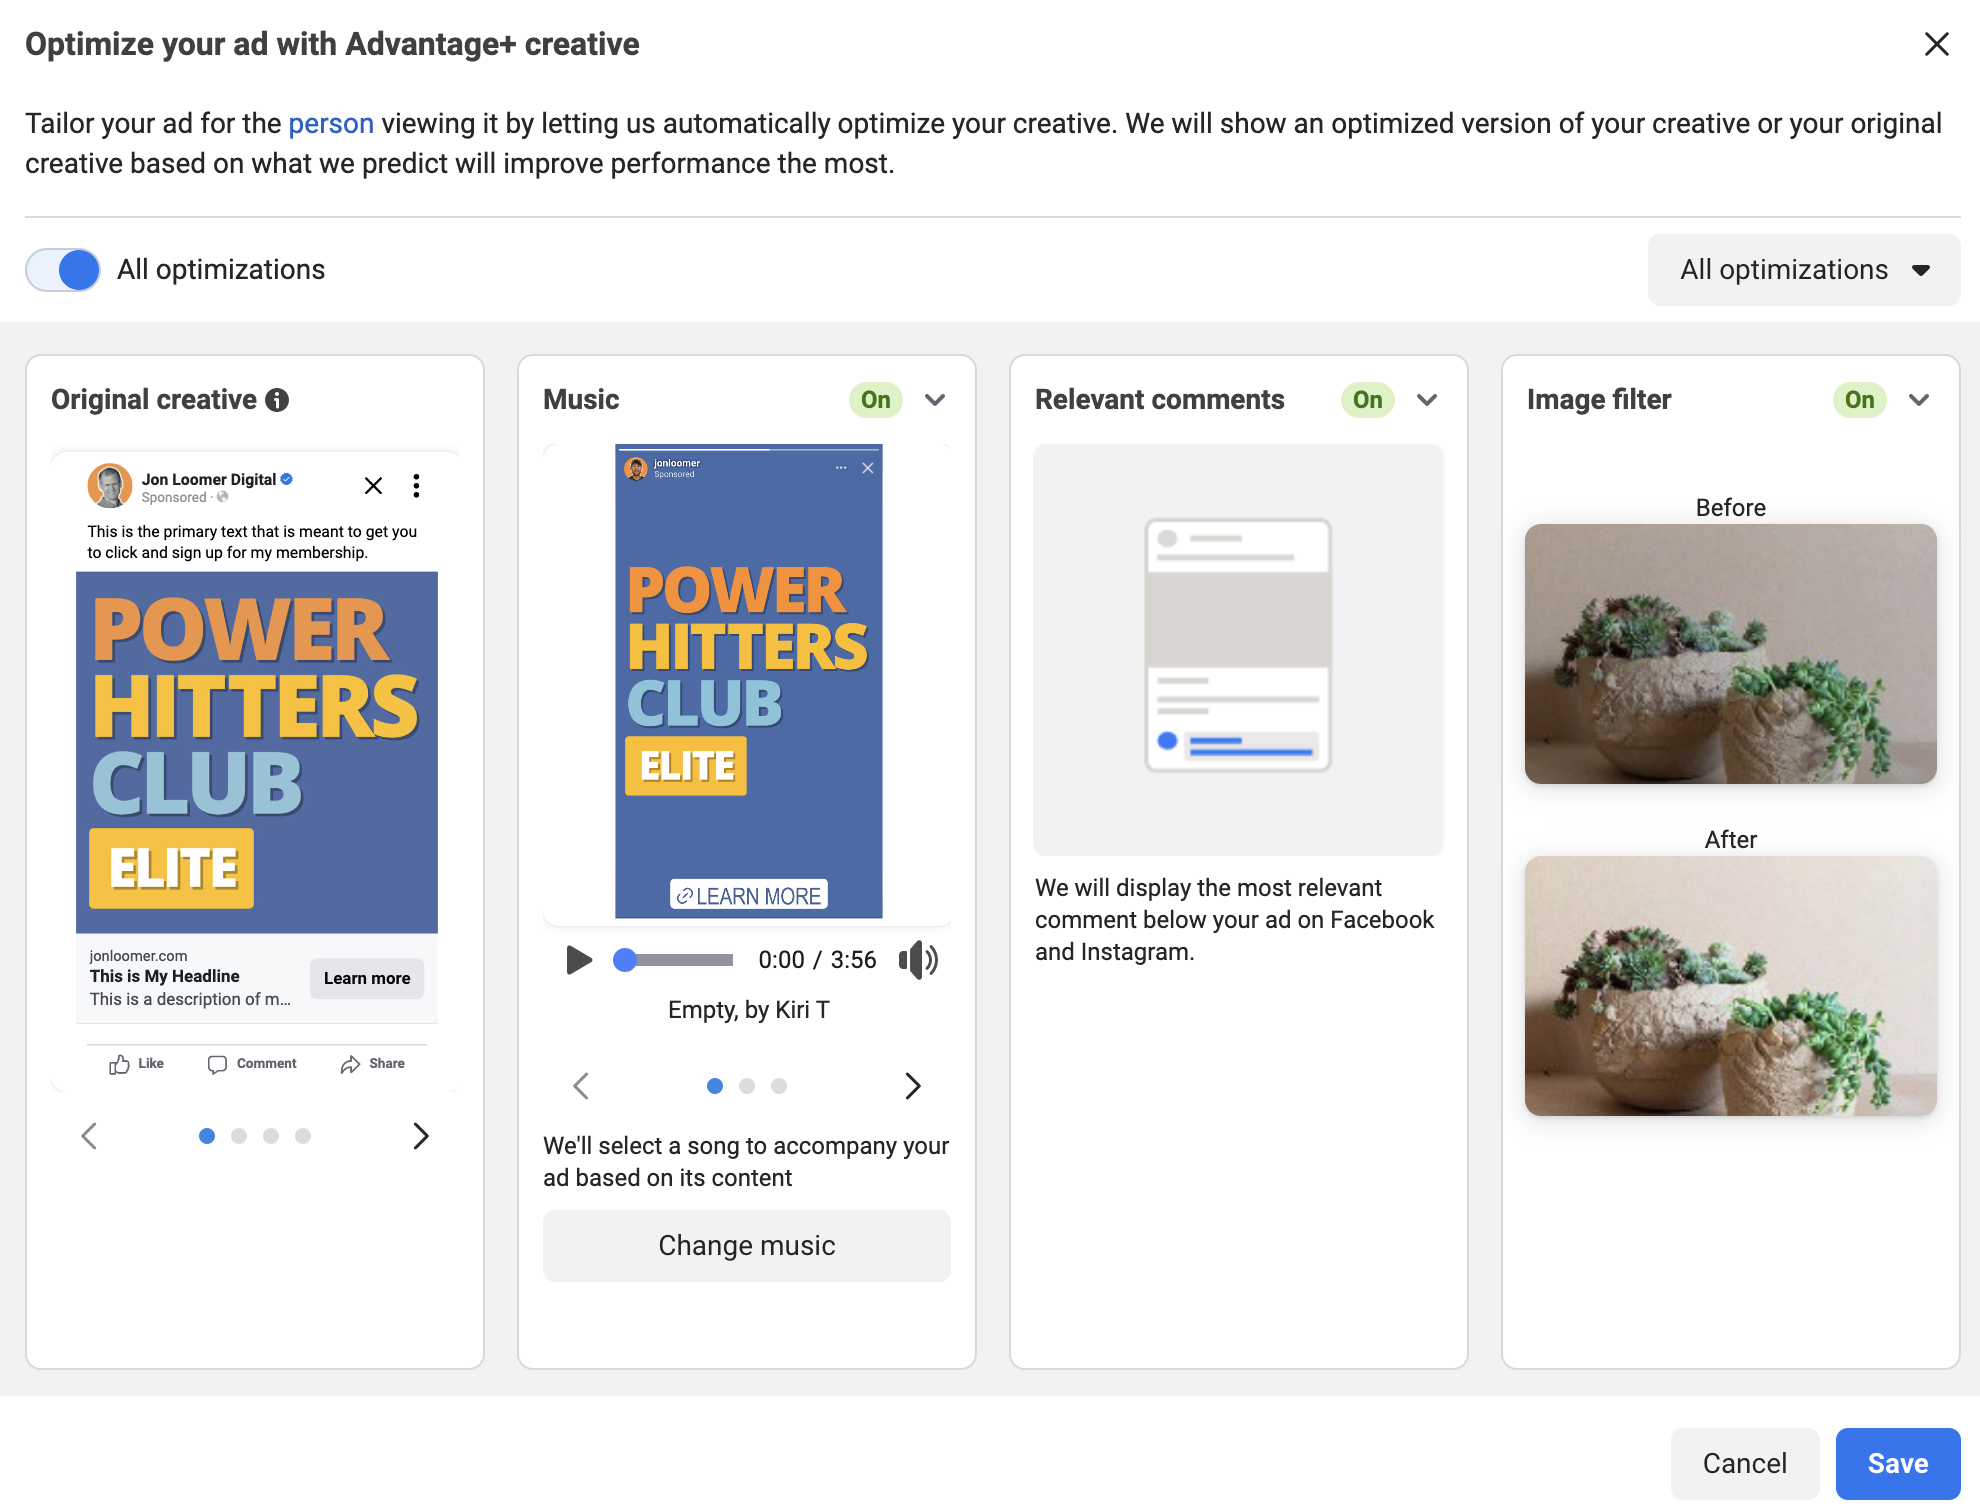Expand the Music card chevron
This screenshot has width=1980, height=1508.
(x=935, y=400)
